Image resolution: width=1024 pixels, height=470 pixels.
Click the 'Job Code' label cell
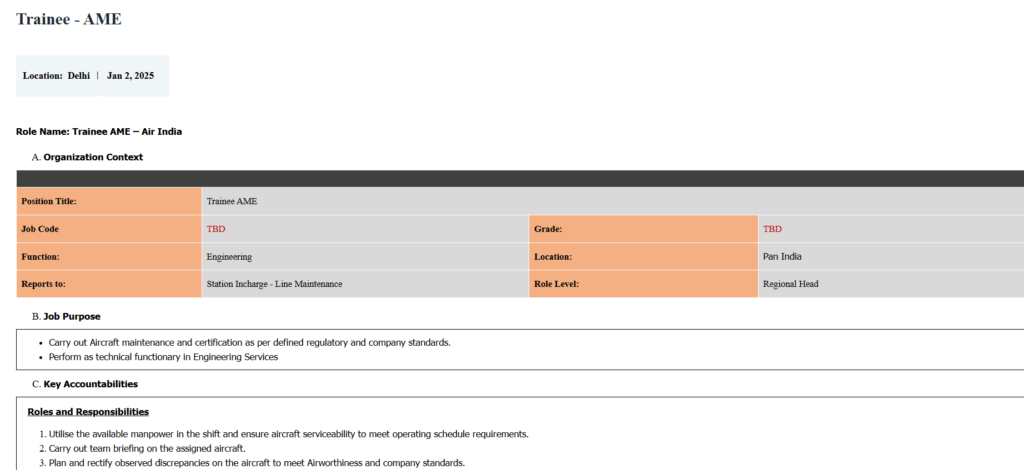(109, 229)
